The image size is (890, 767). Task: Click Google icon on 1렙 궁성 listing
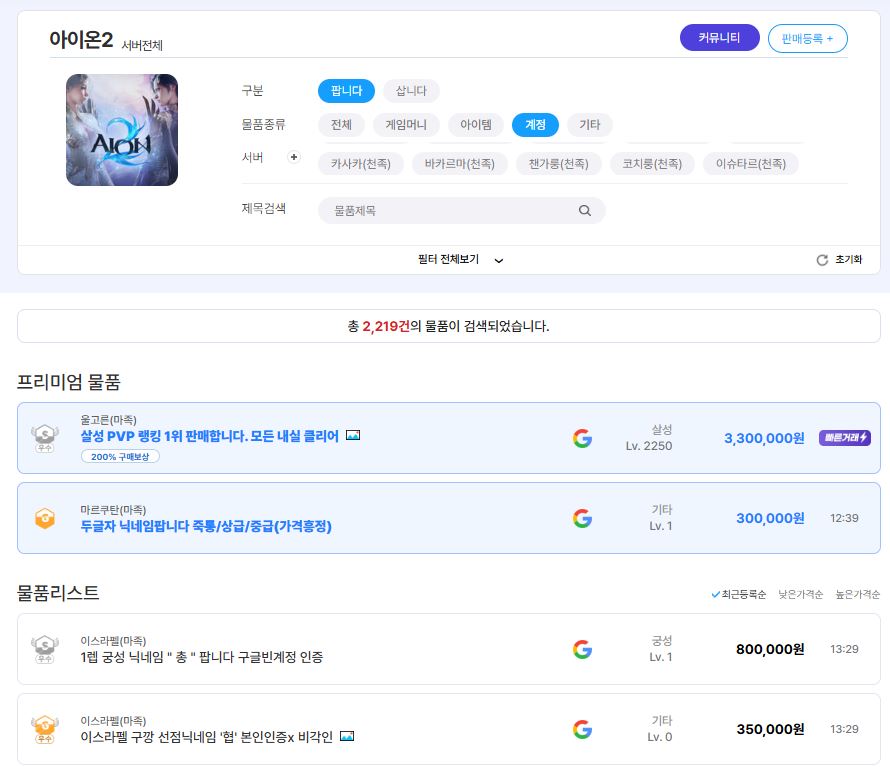click(582, 649)
